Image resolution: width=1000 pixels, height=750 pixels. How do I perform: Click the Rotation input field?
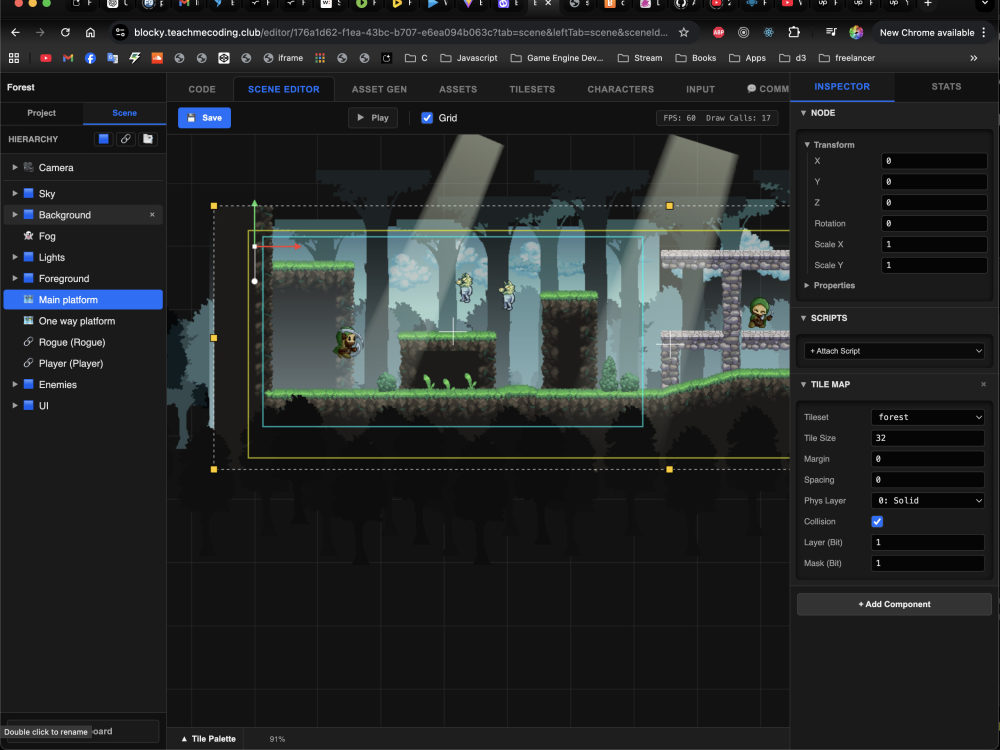click(934, 223)
